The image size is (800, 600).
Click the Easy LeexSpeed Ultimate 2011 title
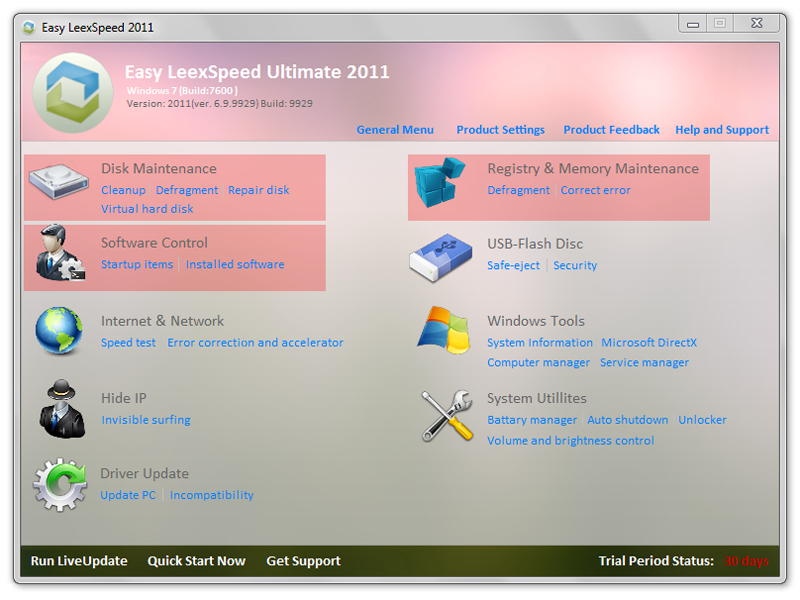click(x=257, y=72)
